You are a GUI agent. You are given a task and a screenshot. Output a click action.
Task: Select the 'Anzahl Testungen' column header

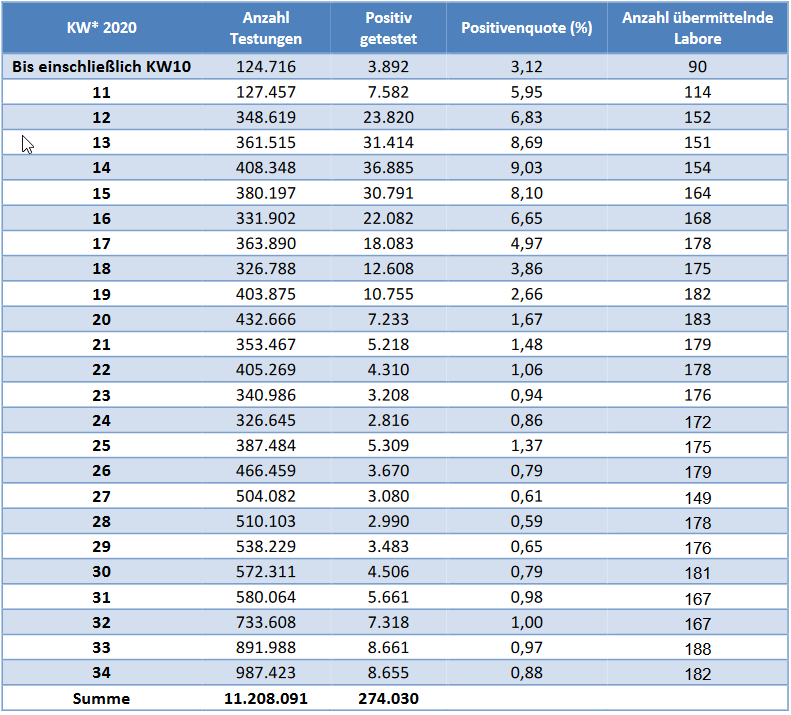point(265,28)
